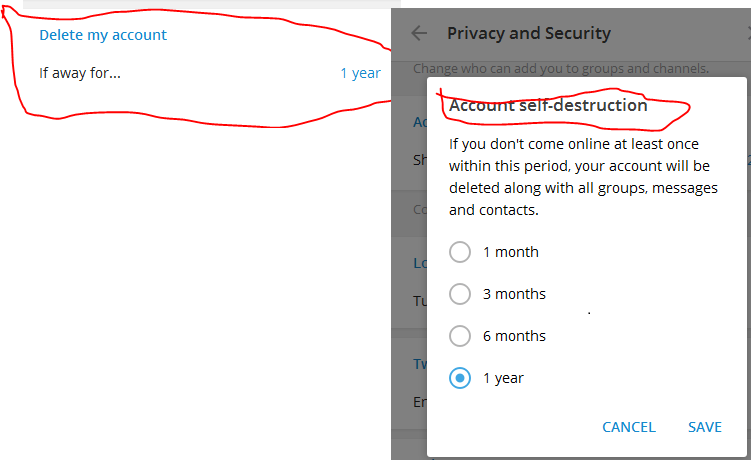
Task: Click the dimmed 'Tu' row behind dialog
Action: [x=420, y=301]
